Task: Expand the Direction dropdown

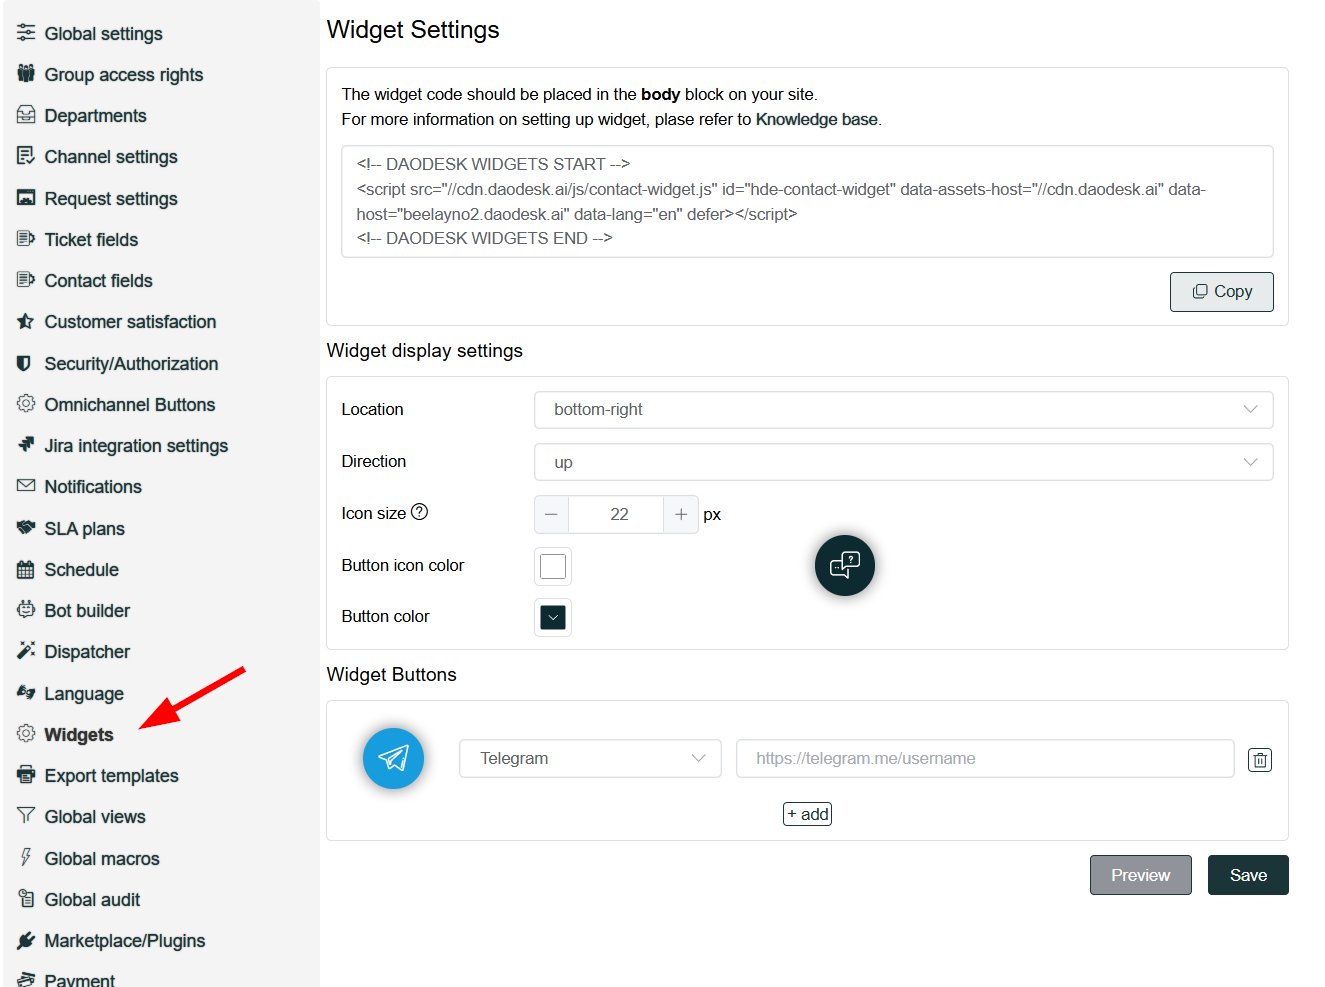Action: pyautogui.click(x=903, y=462)
